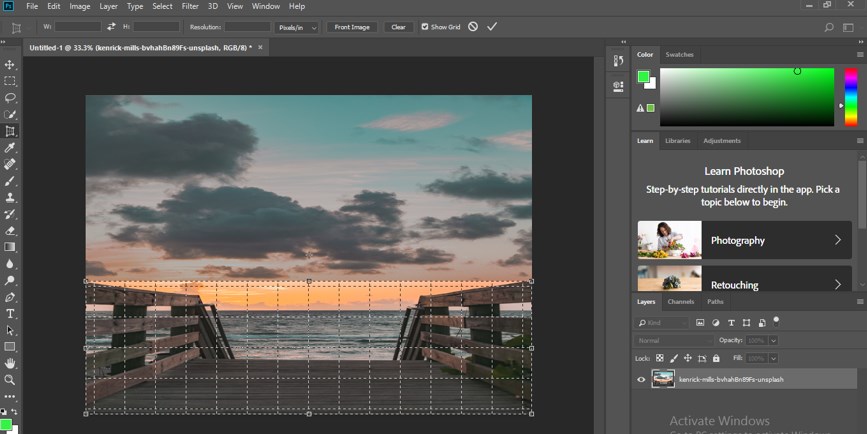
Task: Select the Move tool
Action: pos(10,65)
